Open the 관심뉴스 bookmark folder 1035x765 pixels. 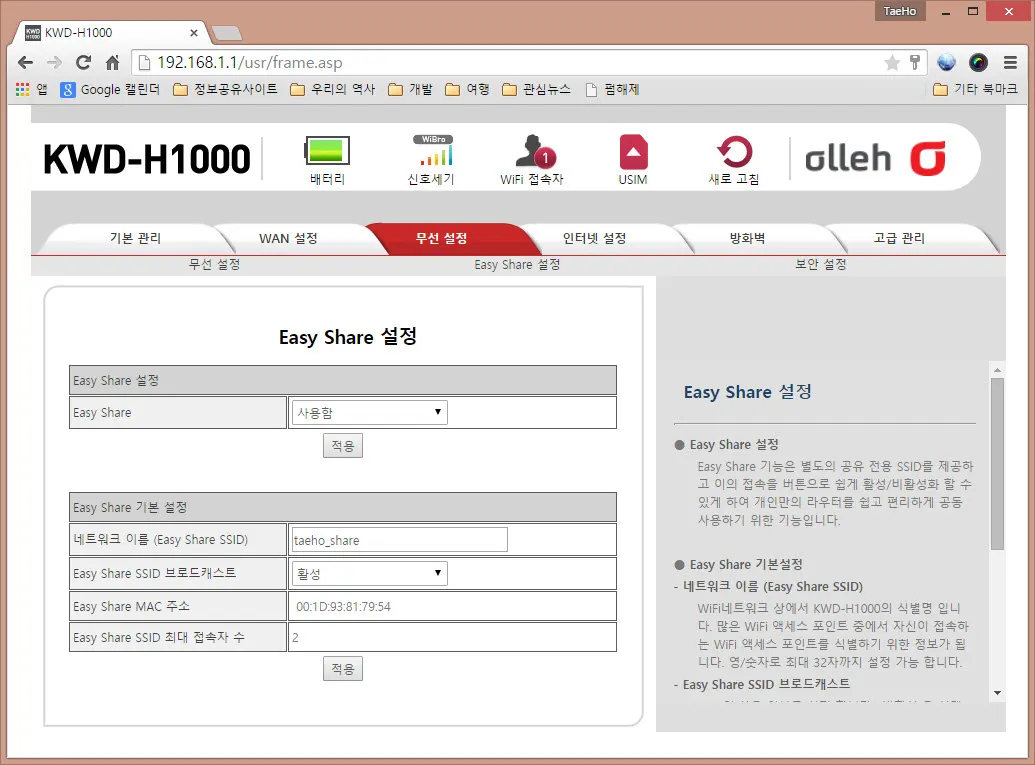(x=536, y=89)
